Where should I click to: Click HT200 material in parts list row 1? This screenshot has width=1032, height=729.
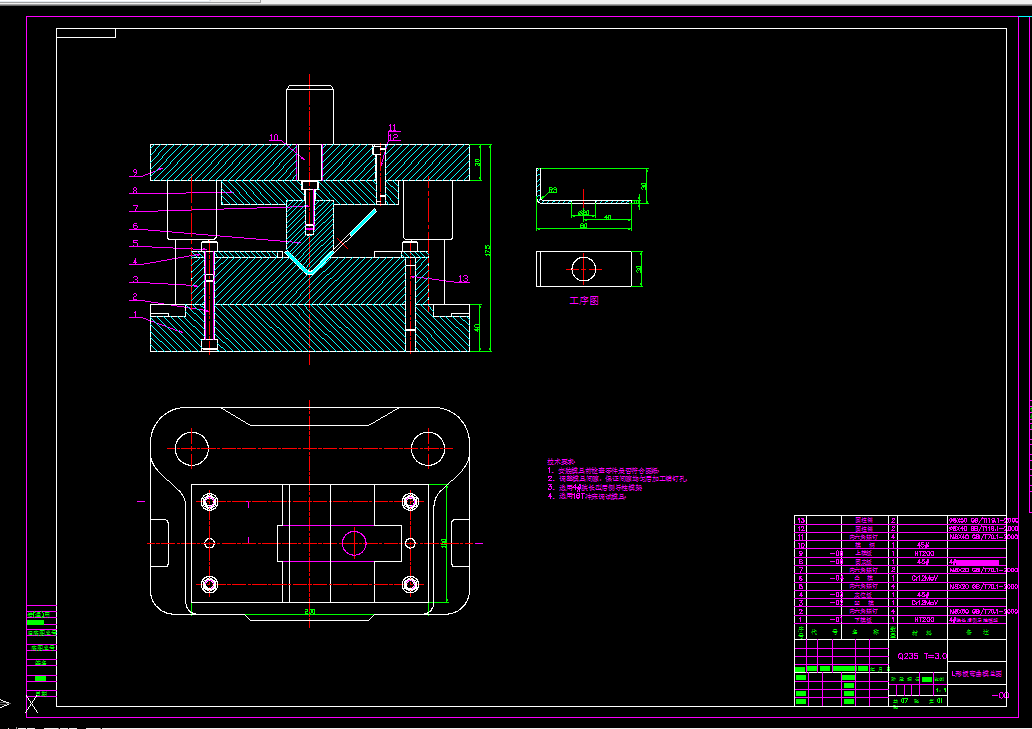[924, 619]
